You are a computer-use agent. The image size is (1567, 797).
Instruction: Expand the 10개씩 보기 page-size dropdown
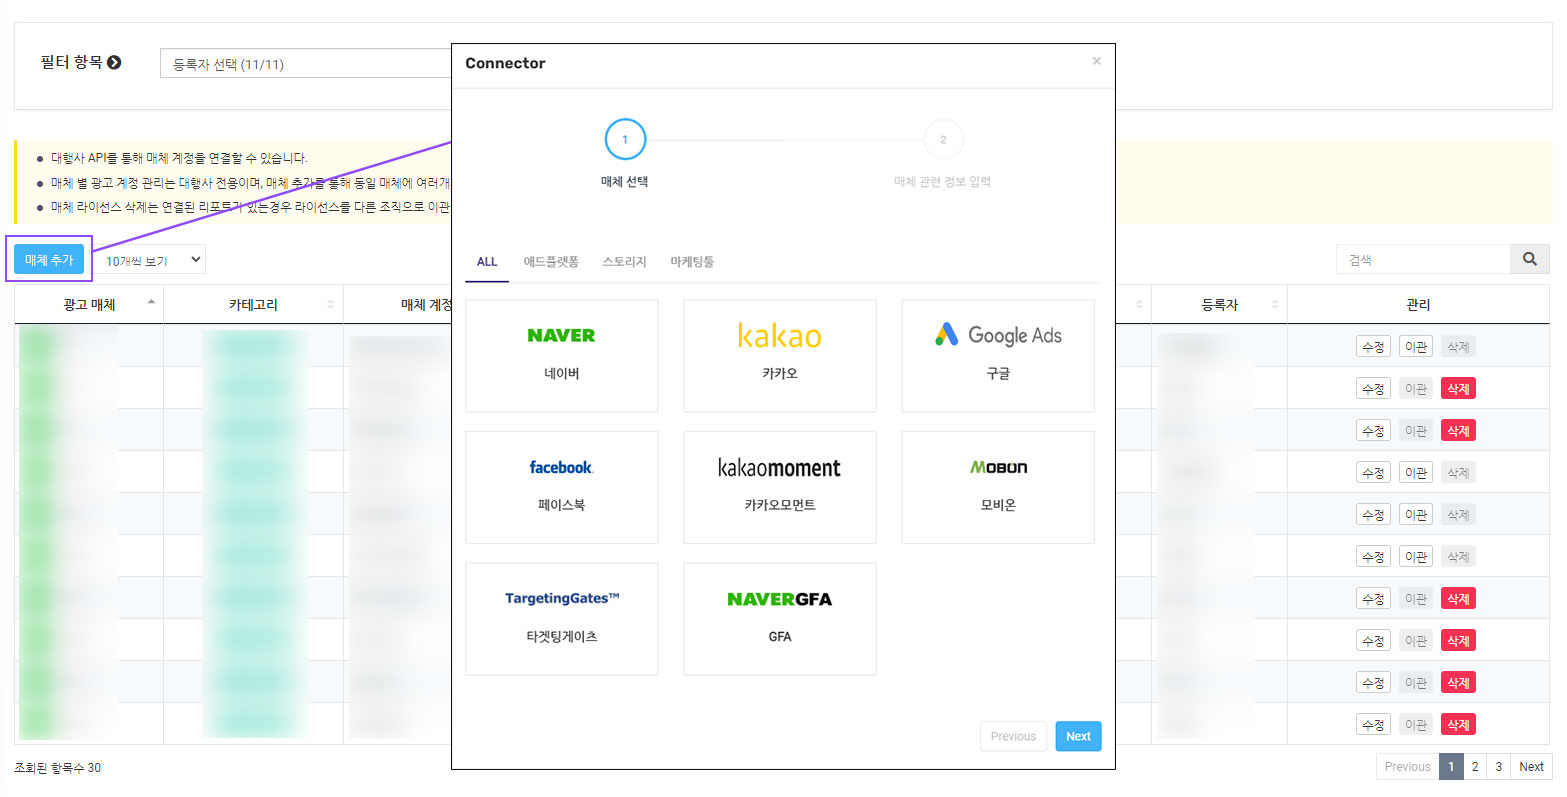149,261
